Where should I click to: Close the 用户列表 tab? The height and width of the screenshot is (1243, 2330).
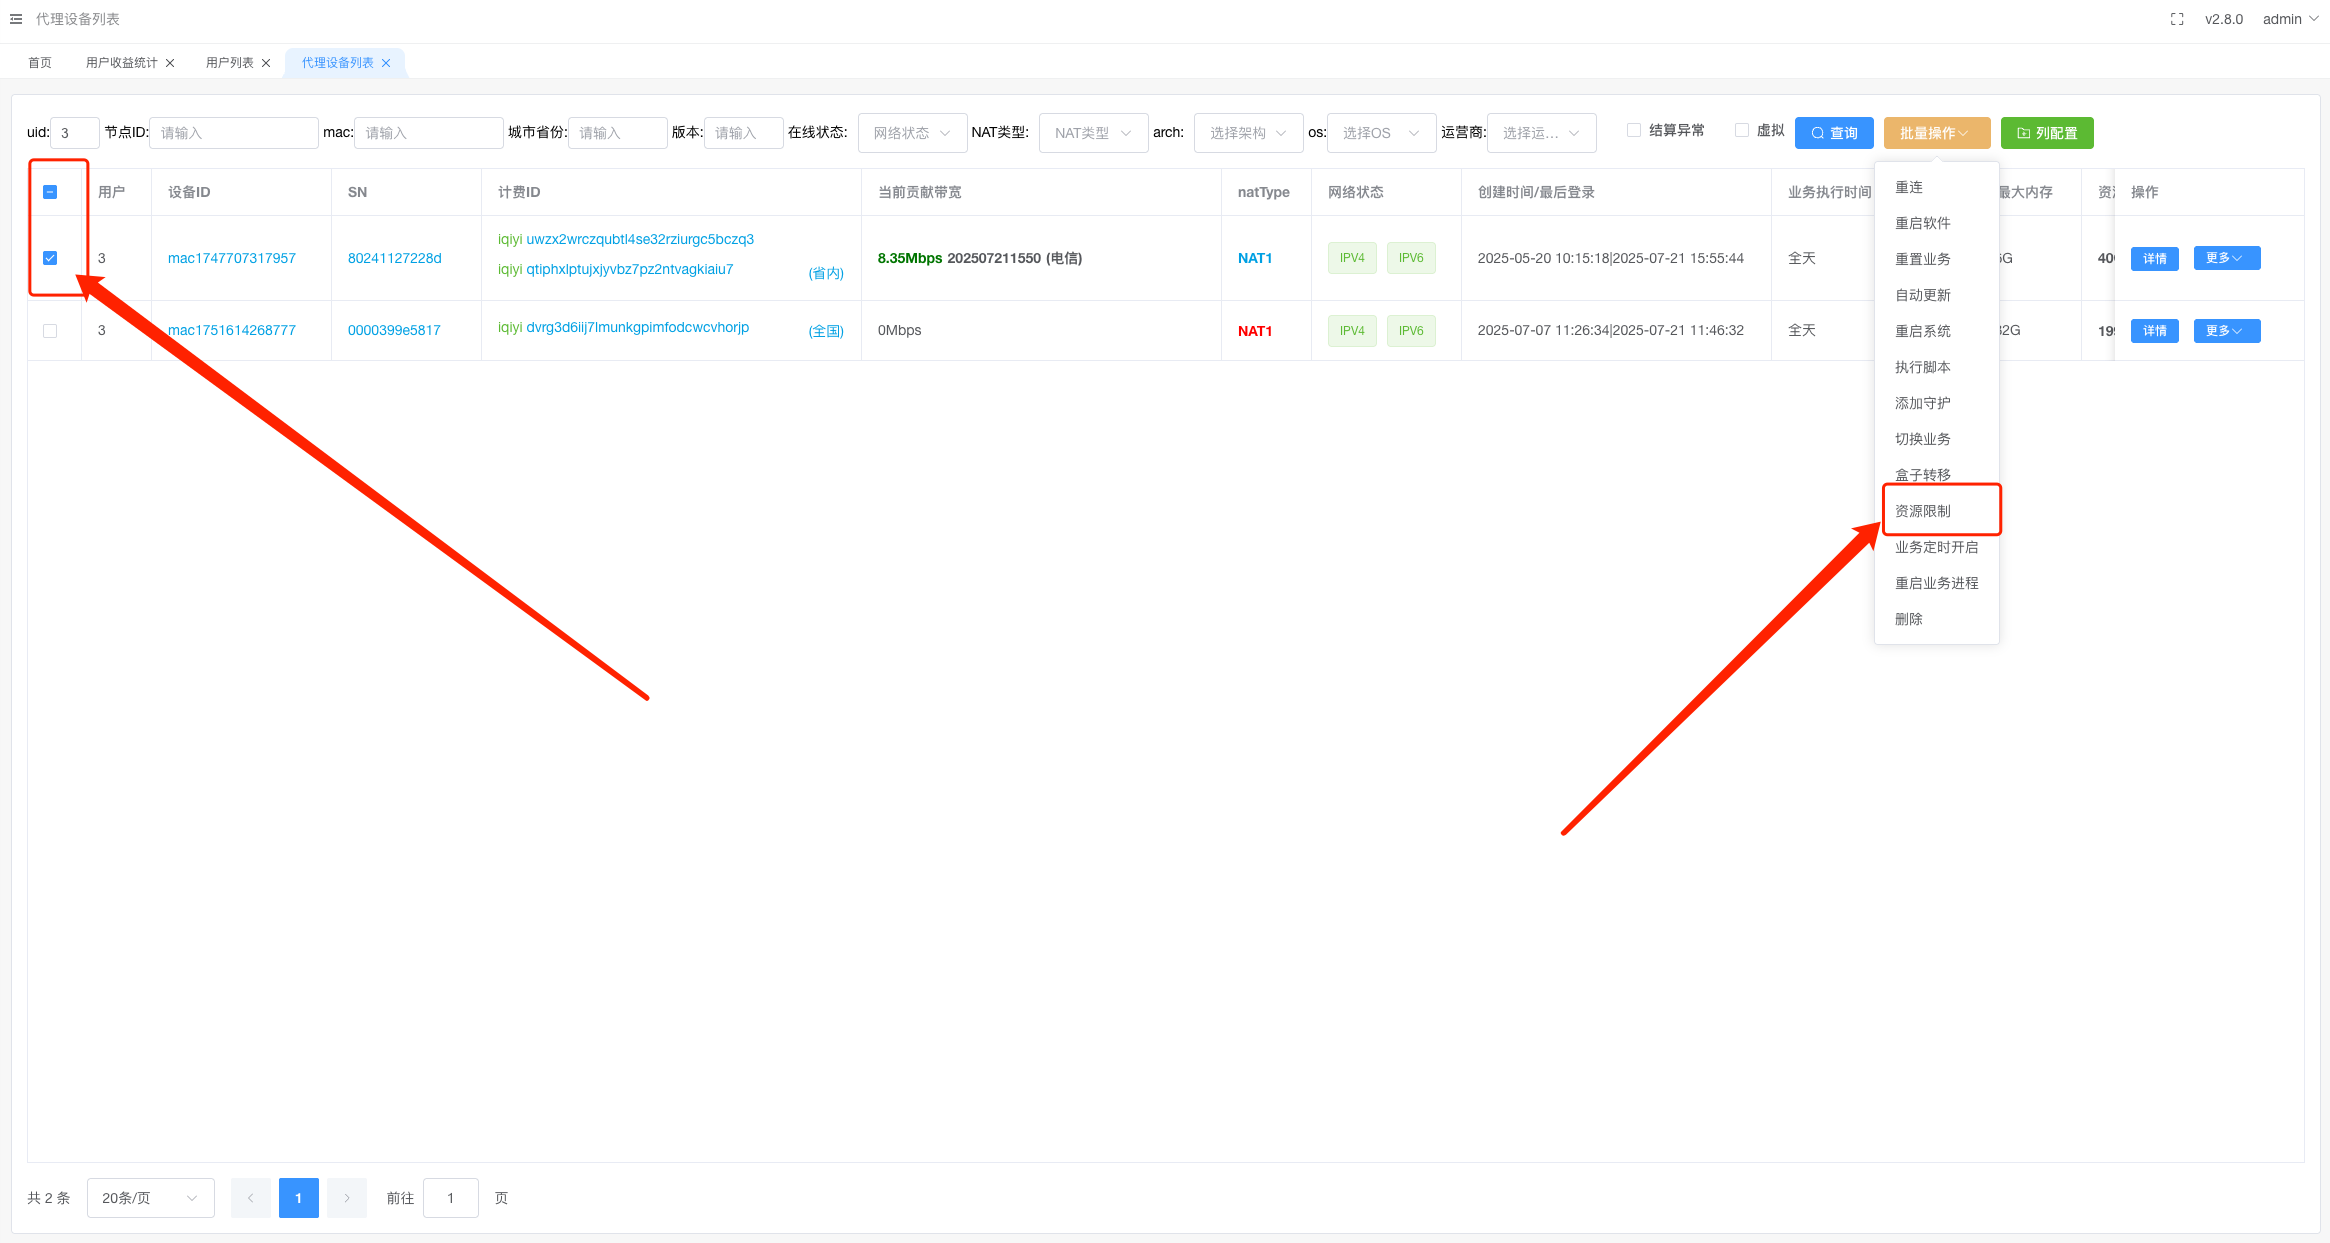266,63
